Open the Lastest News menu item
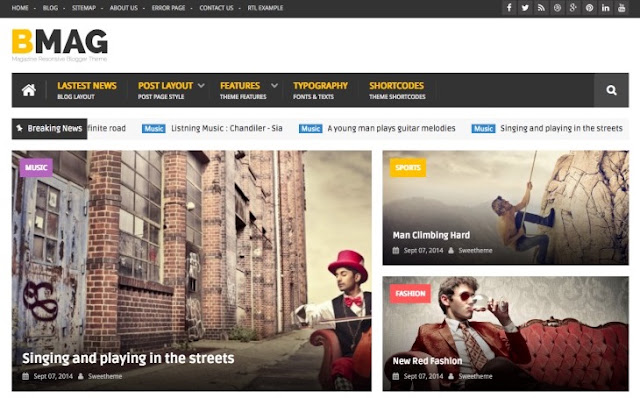The height and width of the screenshot is (398, 640). tap(87, 90)
